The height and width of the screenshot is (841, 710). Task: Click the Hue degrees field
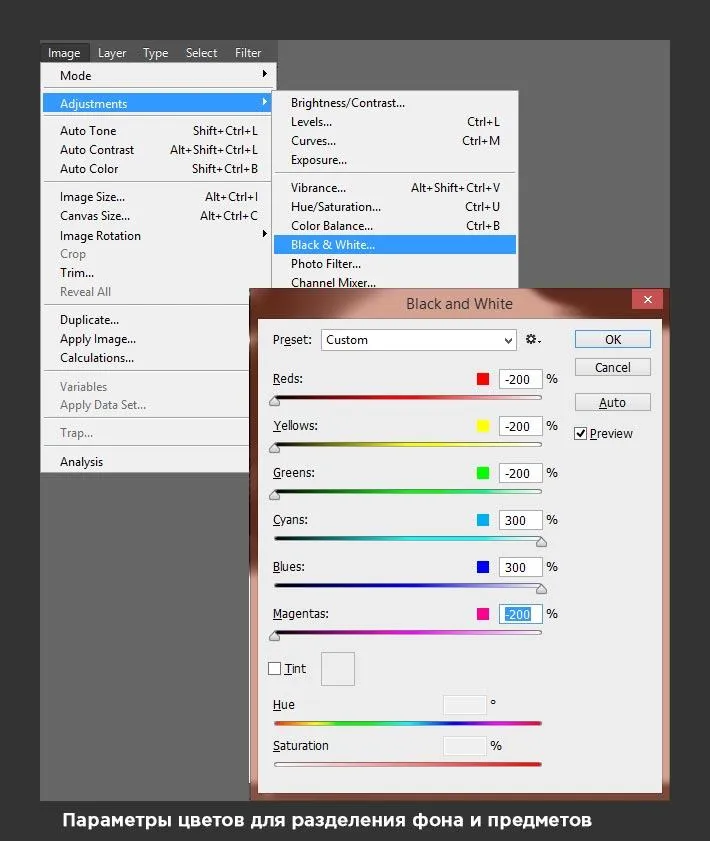click(465, 705)
